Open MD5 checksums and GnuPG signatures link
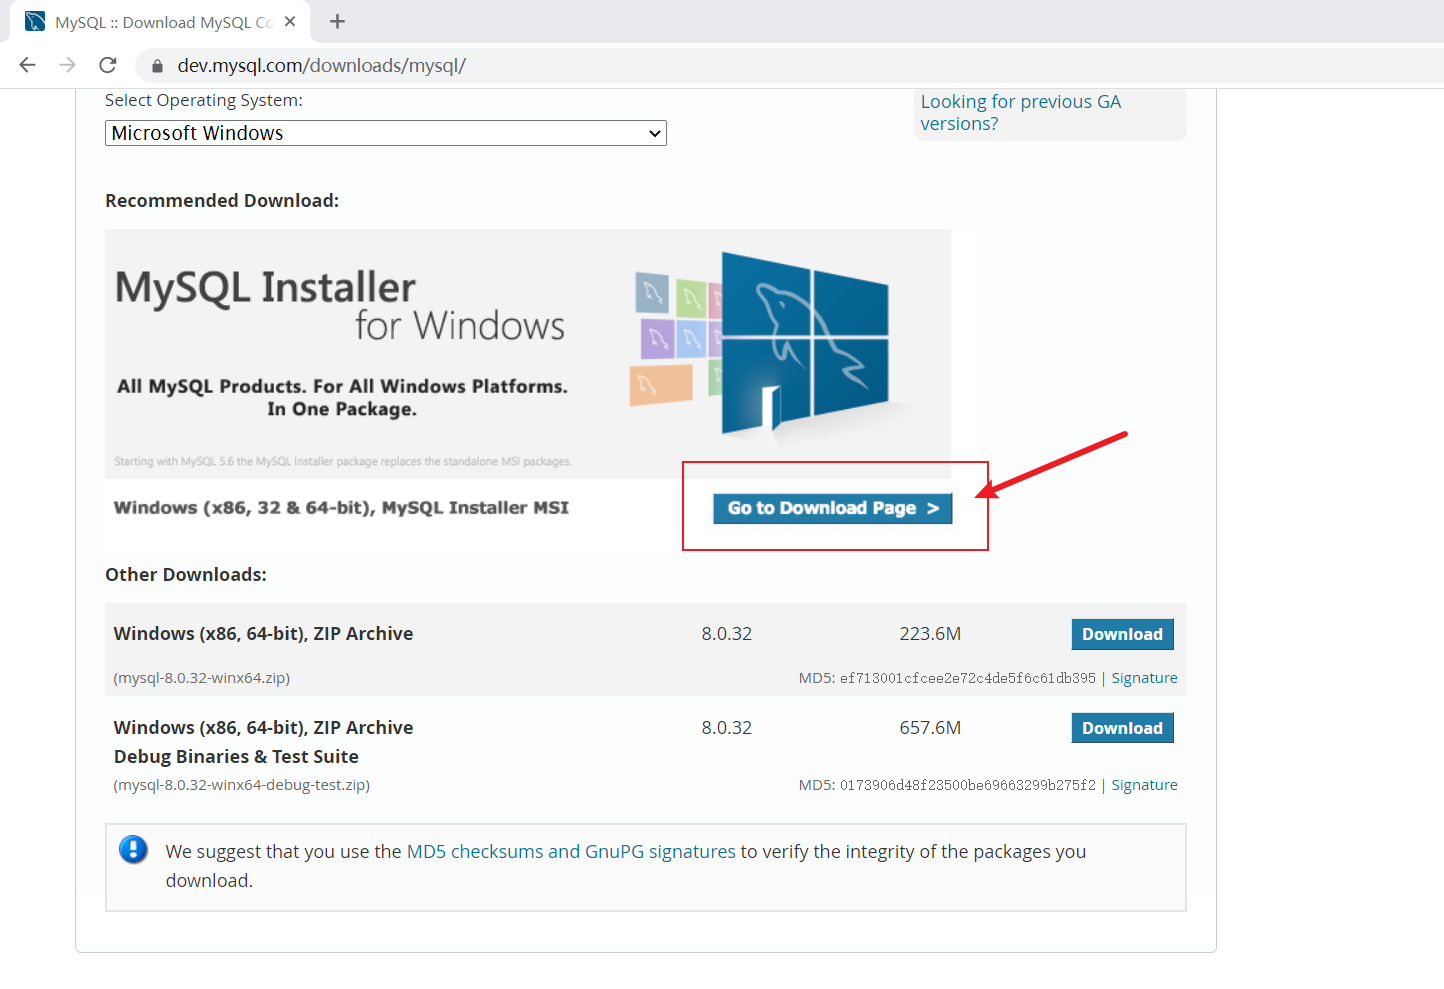Screen dimensions: 1444x989 [x=571, y=851]
